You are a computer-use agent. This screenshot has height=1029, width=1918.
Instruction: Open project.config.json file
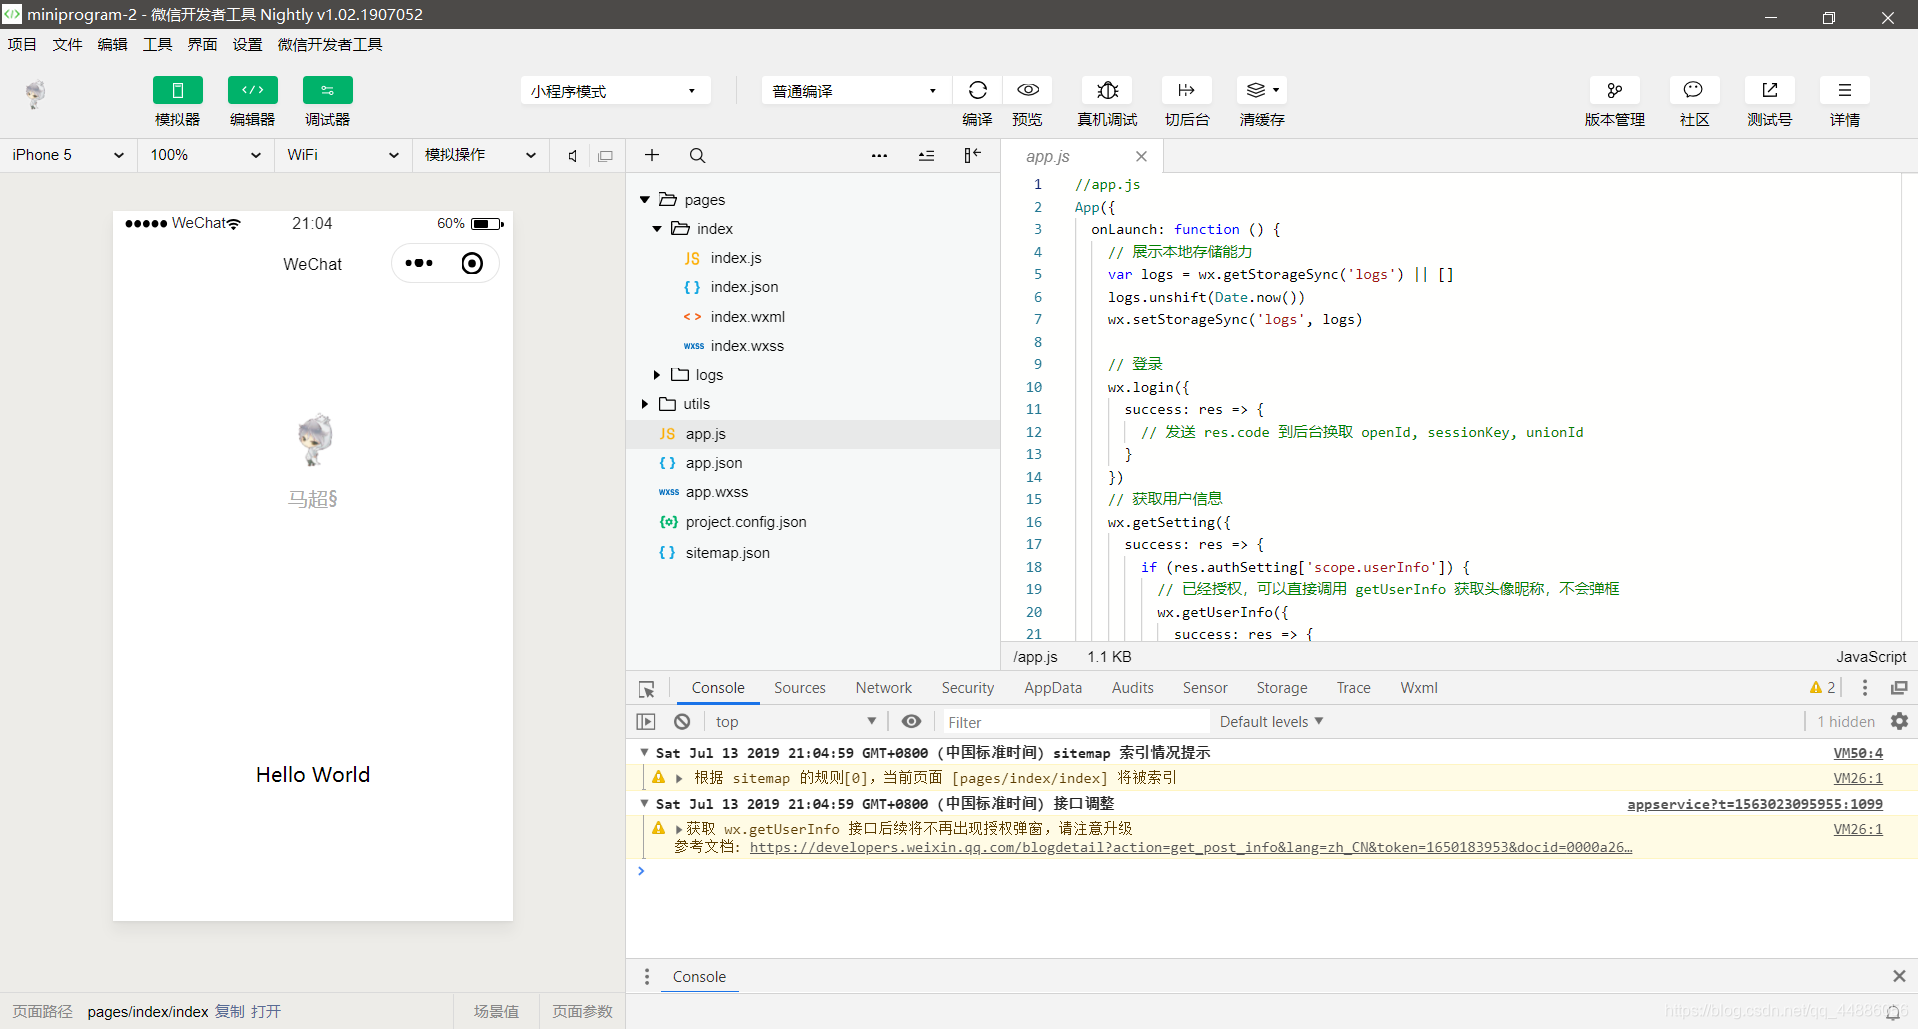[746, 522]
